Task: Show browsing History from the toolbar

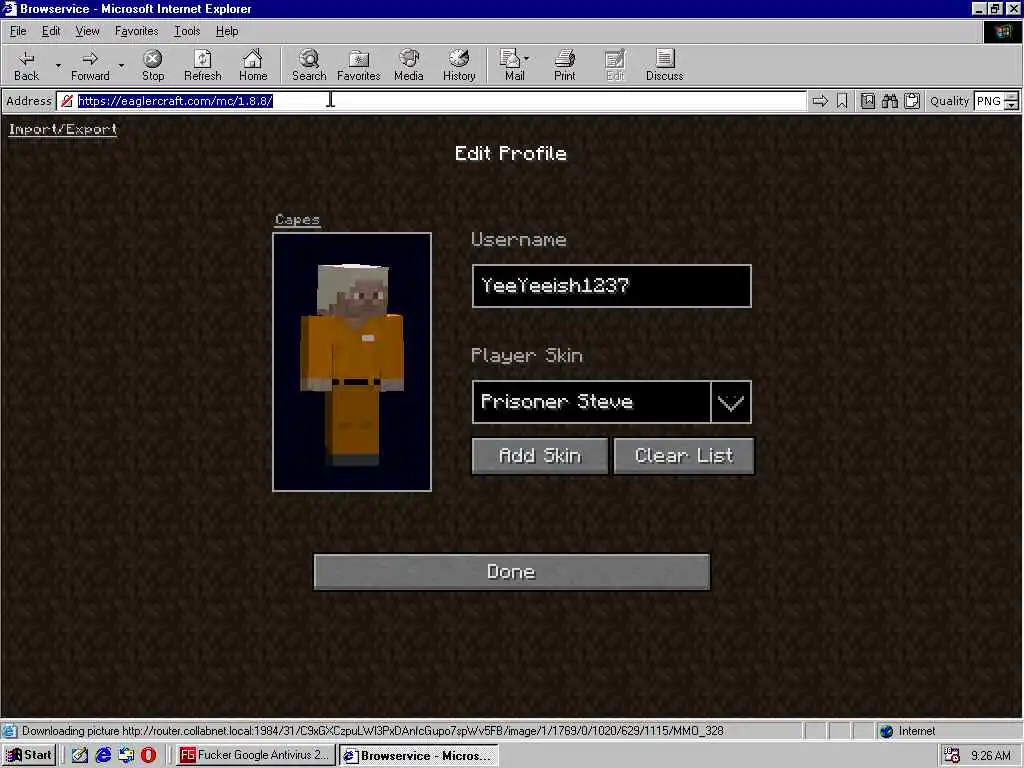Action: click(x=459, y=65)
